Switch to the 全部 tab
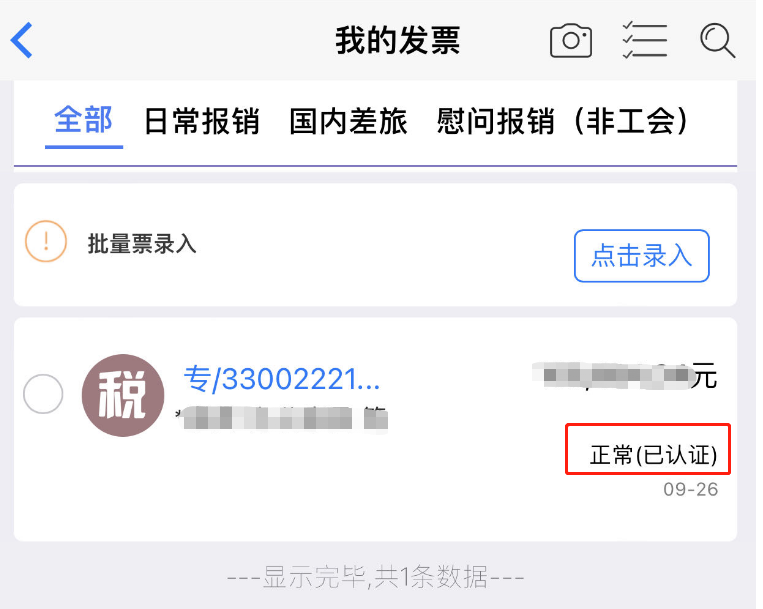Viewport: 763px width, 609px height. pos(84,120)
